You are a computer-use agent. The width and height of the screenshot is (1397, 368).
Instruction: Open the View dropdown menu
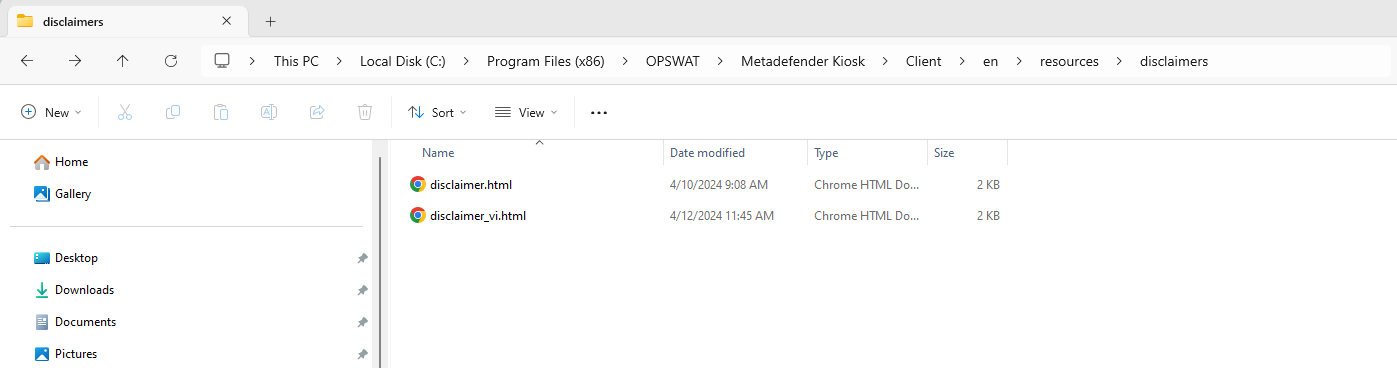[x=526, y=113]
